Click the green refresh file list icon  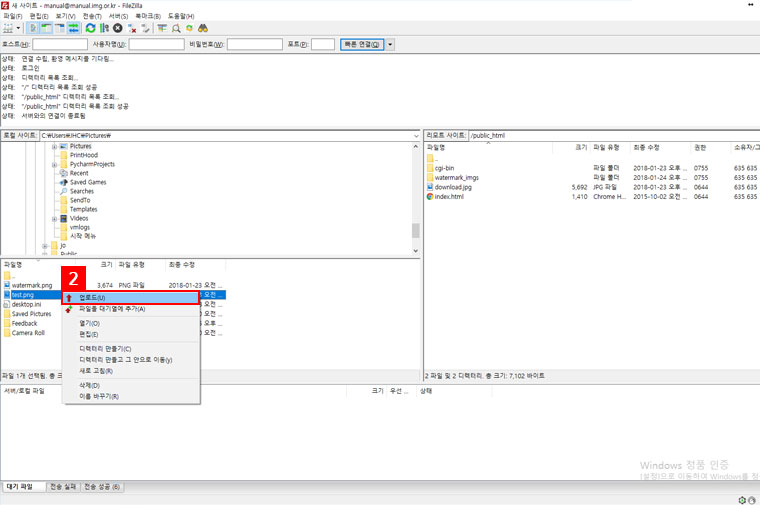91,29
